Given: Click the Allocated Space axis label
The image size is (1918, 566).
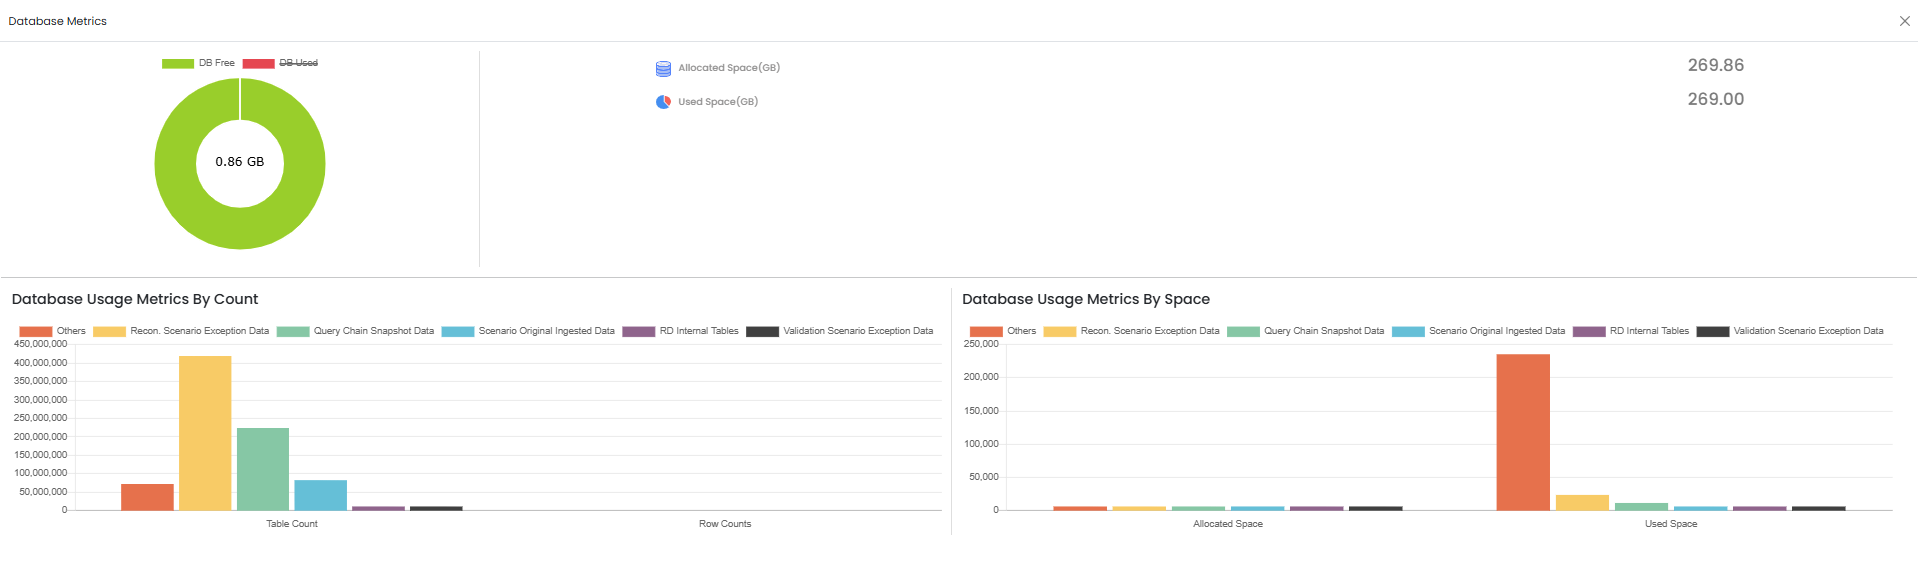Looking at the screenshot, I should (x=1228, y=524).
